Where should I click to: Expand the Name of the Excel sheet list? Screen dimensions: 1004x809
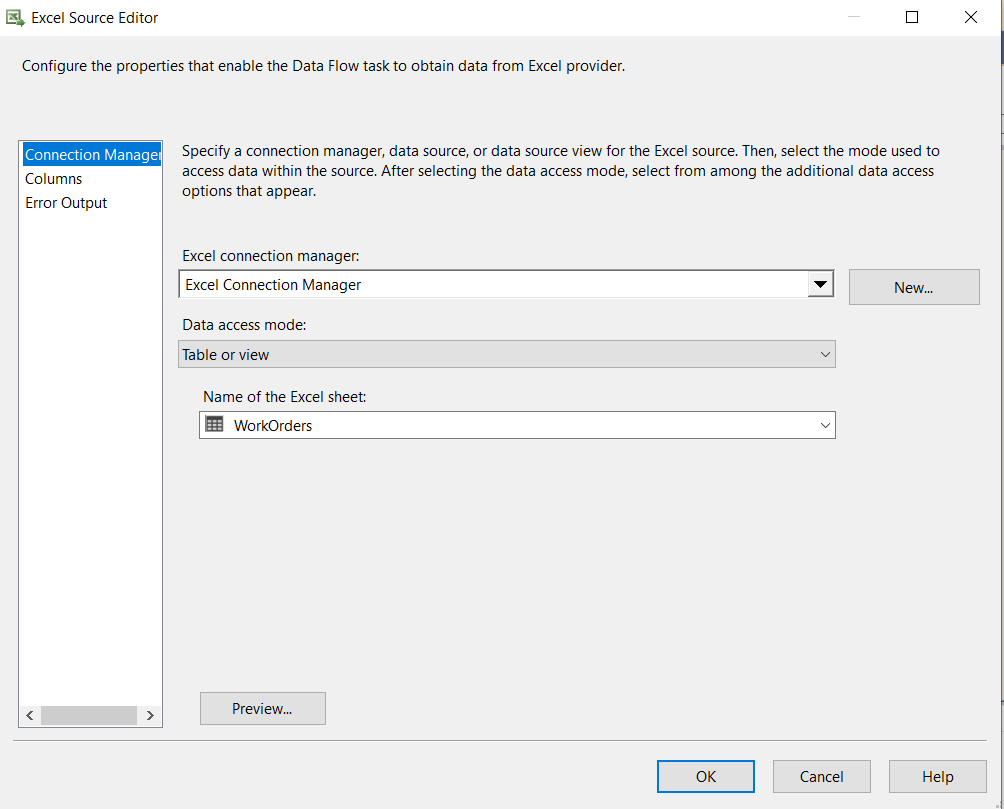click(825, 425)
